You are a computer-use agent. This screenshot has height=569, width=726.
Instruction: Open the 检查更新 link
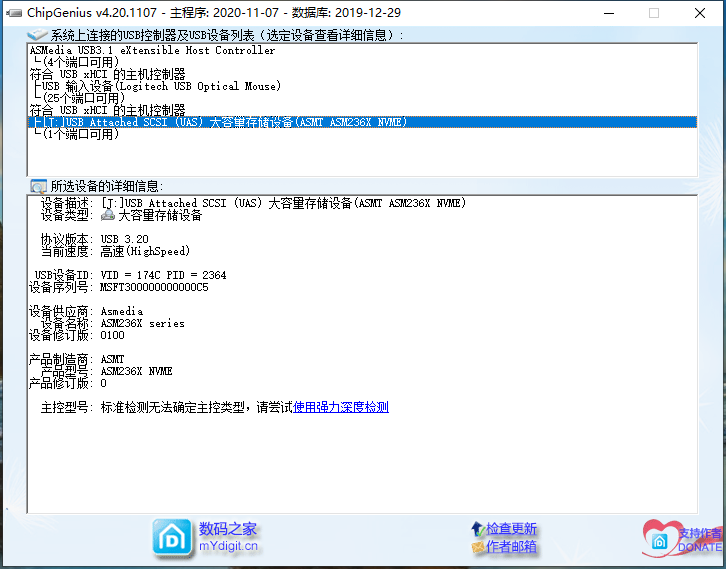[511, 528]
